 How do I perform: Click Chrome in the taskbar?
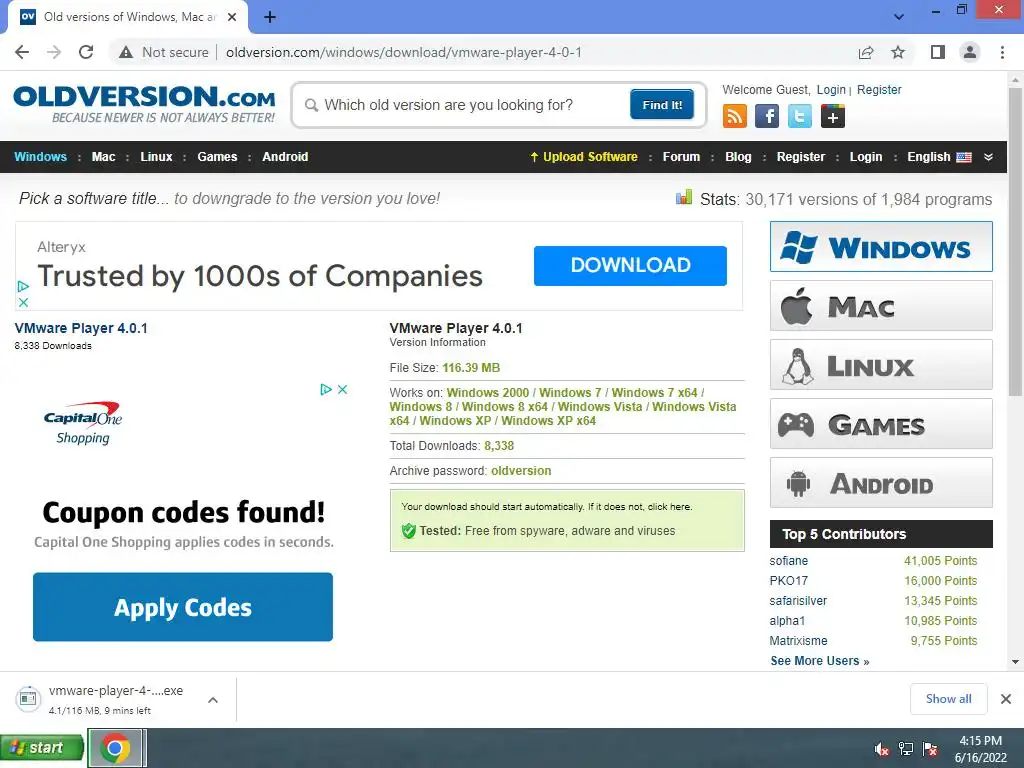[x=115, y=748]
